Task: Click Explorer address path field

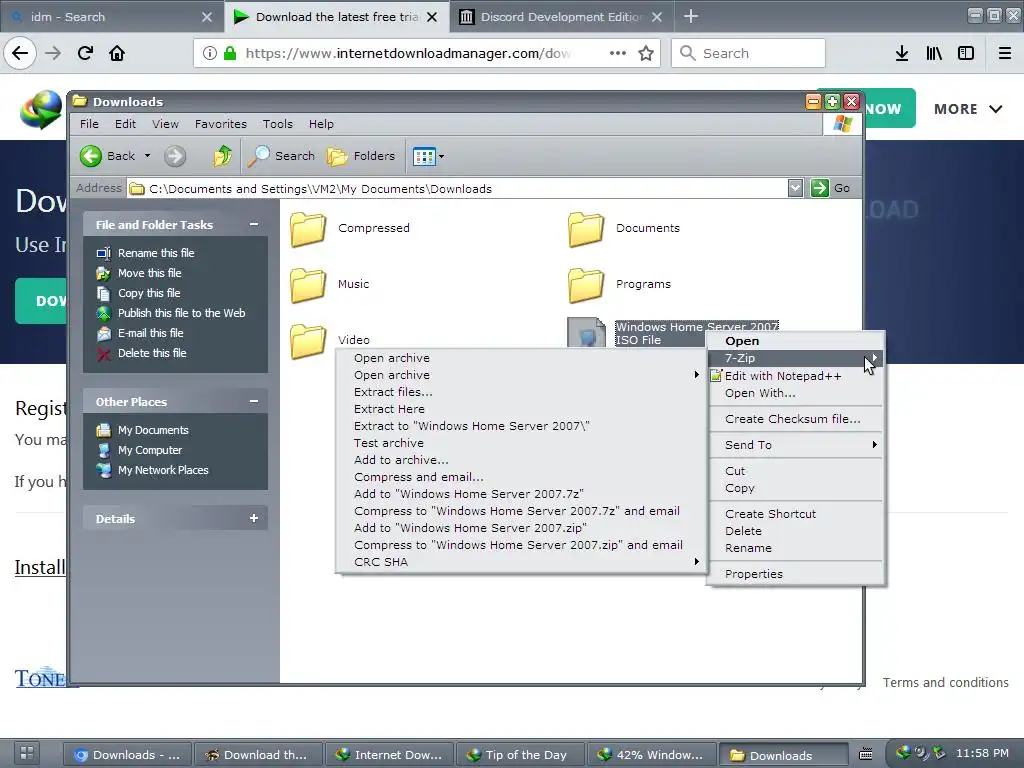Action: click(x=457, y=189)
